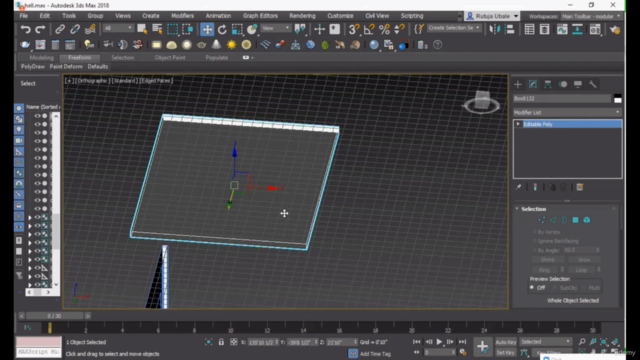The image size is (640, 360).
Task: Open the Hierarchy command panel tab
Action: [548, 84]
